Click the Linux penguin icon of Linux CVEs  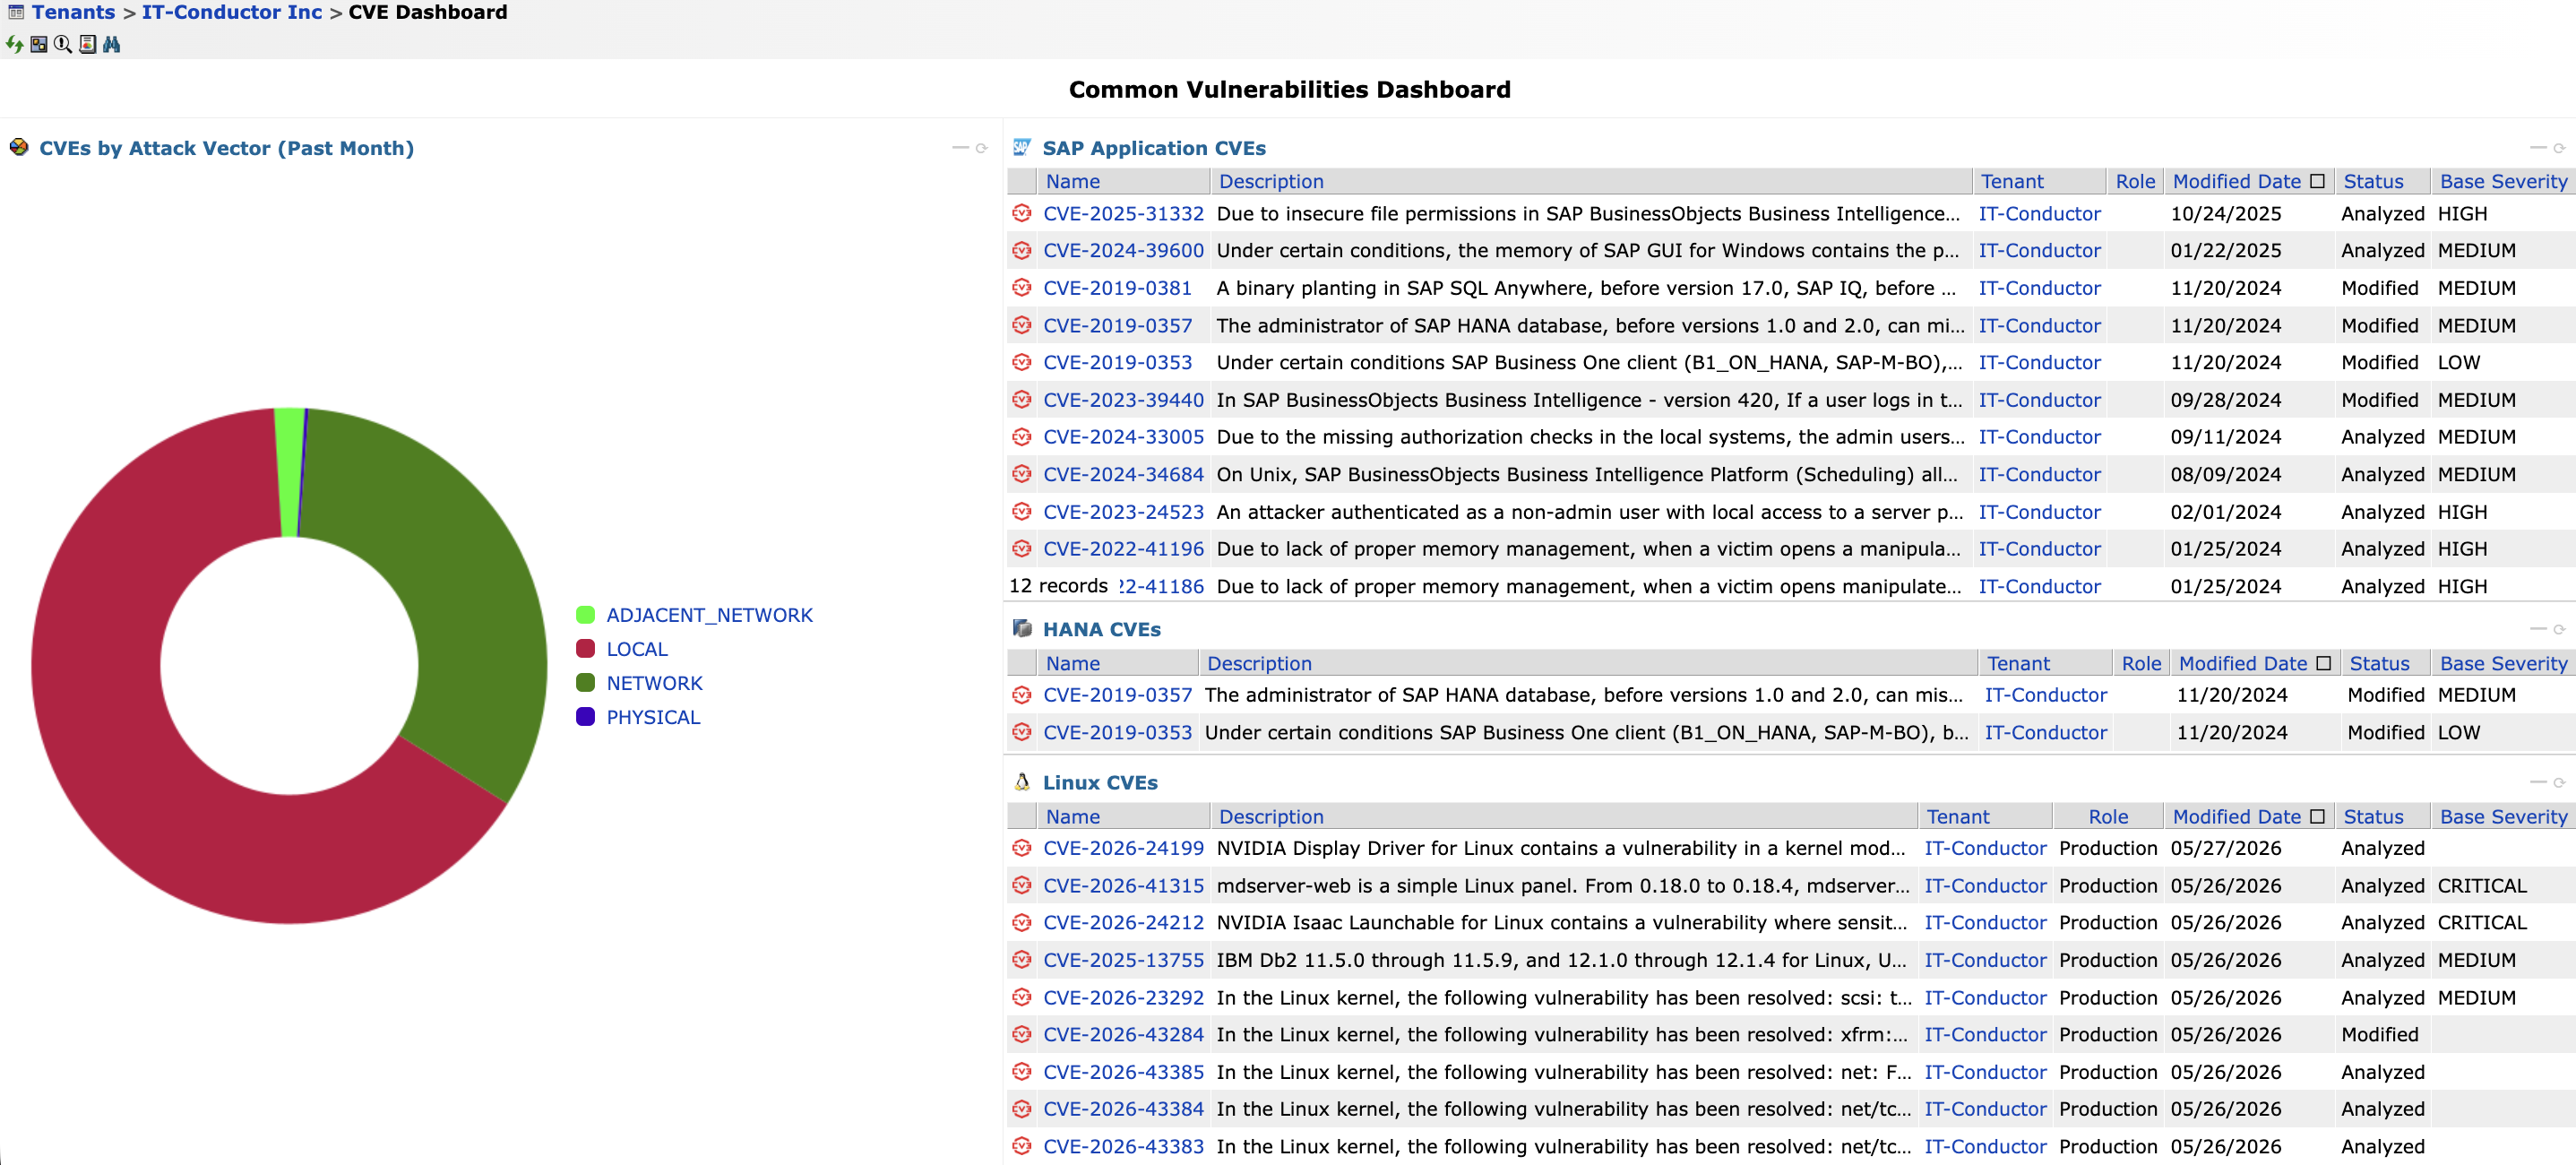[x=1021, y=782]
